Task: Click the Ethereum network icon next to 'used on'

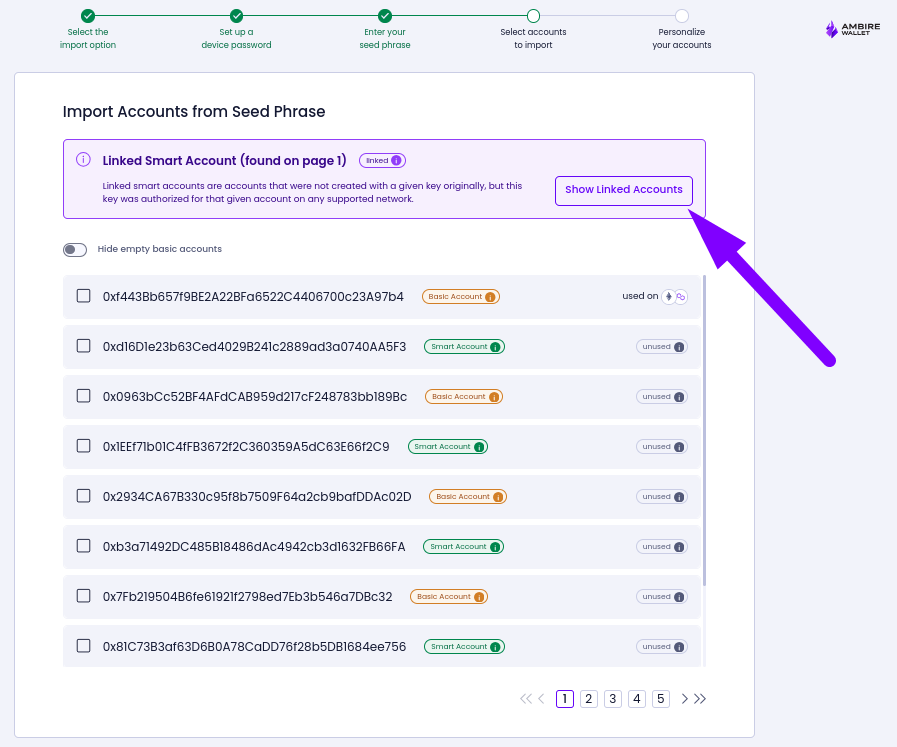Action: coord(668,296)
